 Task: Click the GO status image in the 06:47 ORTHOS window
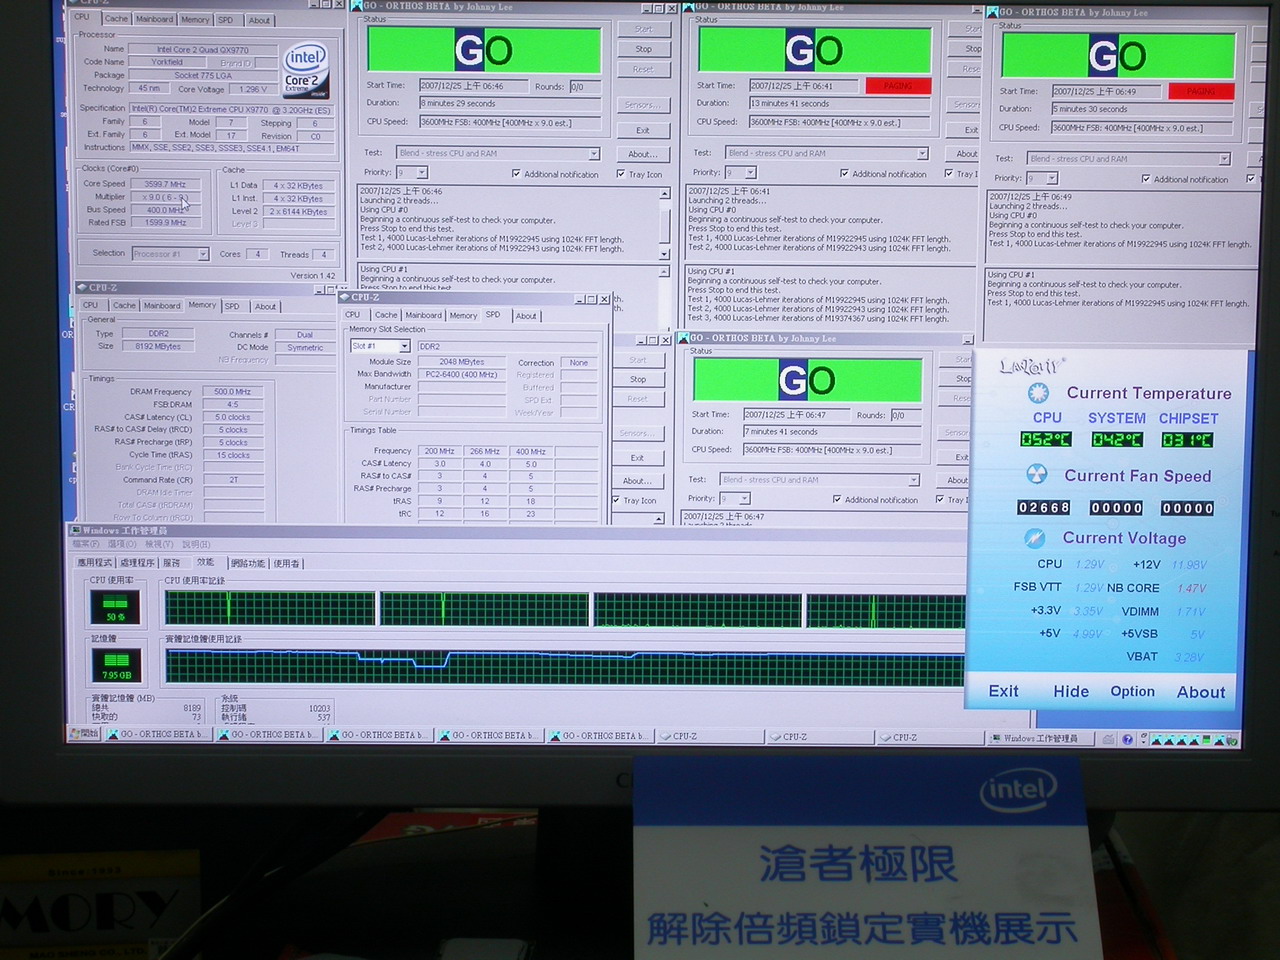807,381
